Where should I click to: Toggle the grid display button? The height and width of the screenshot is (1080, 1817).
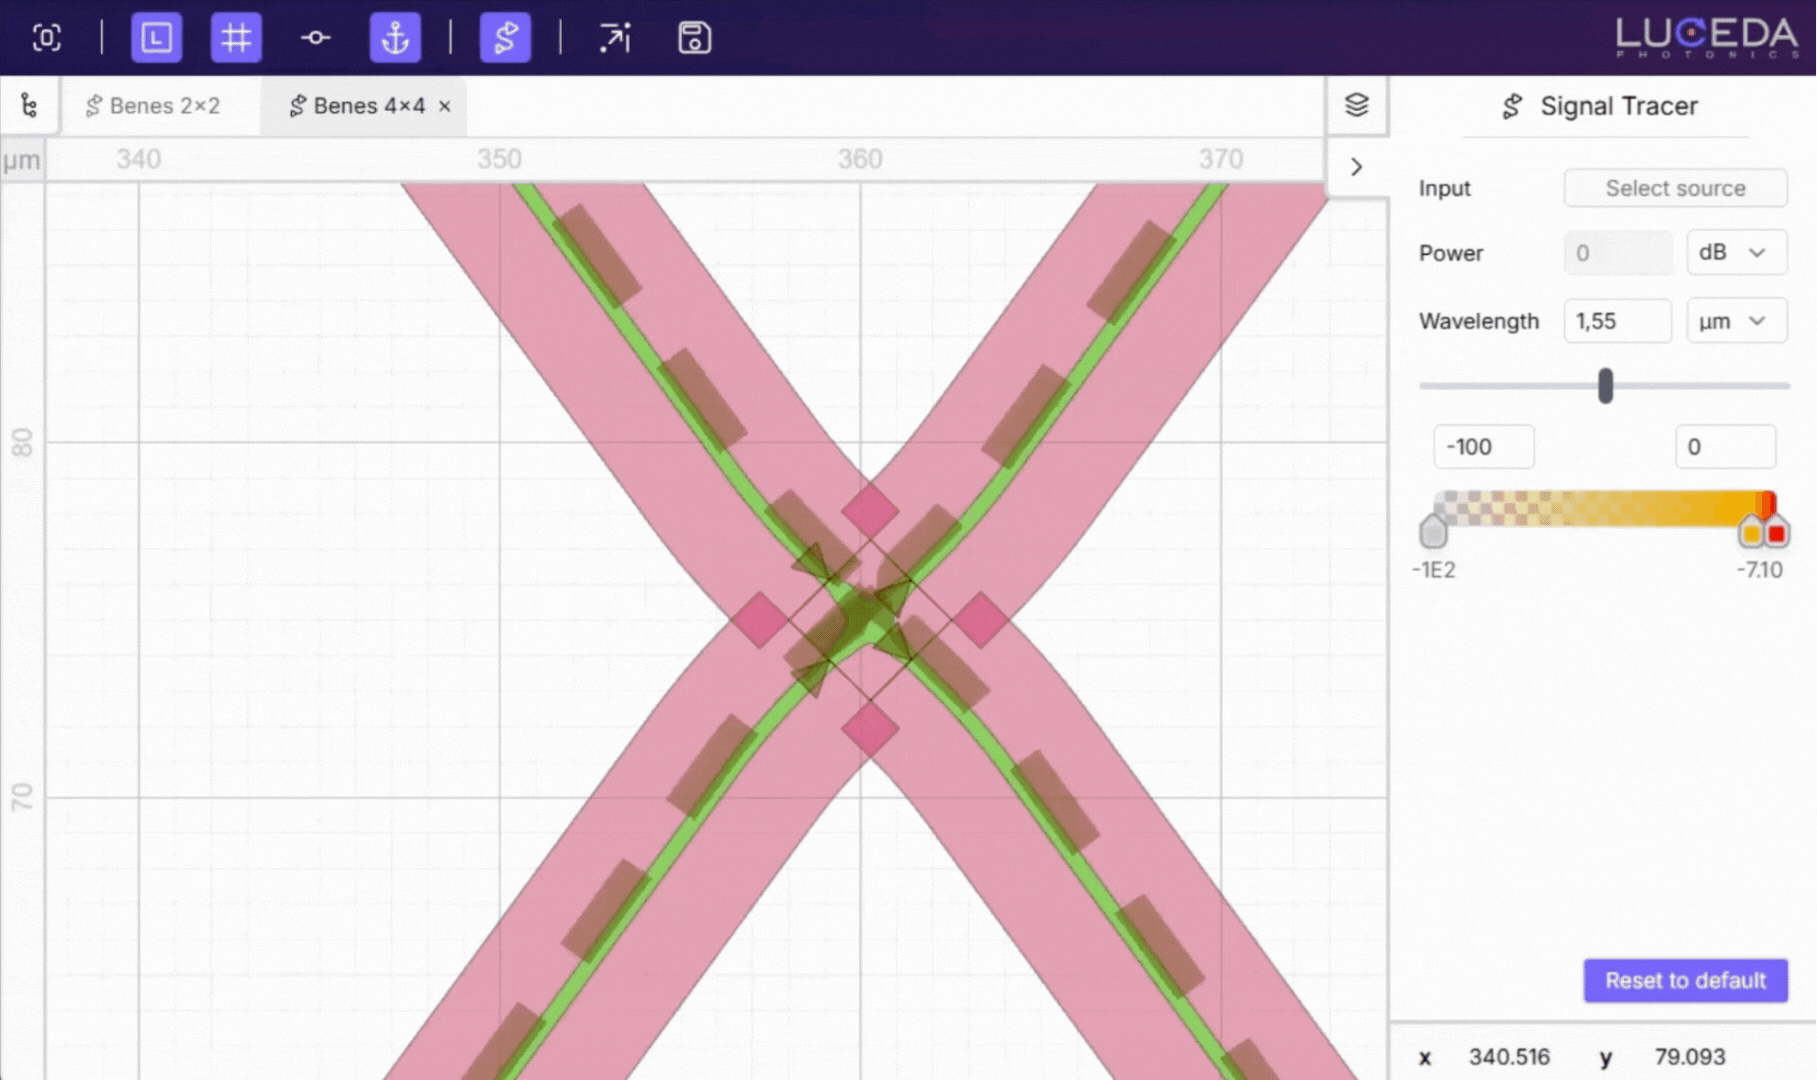(x=236, y=38)
